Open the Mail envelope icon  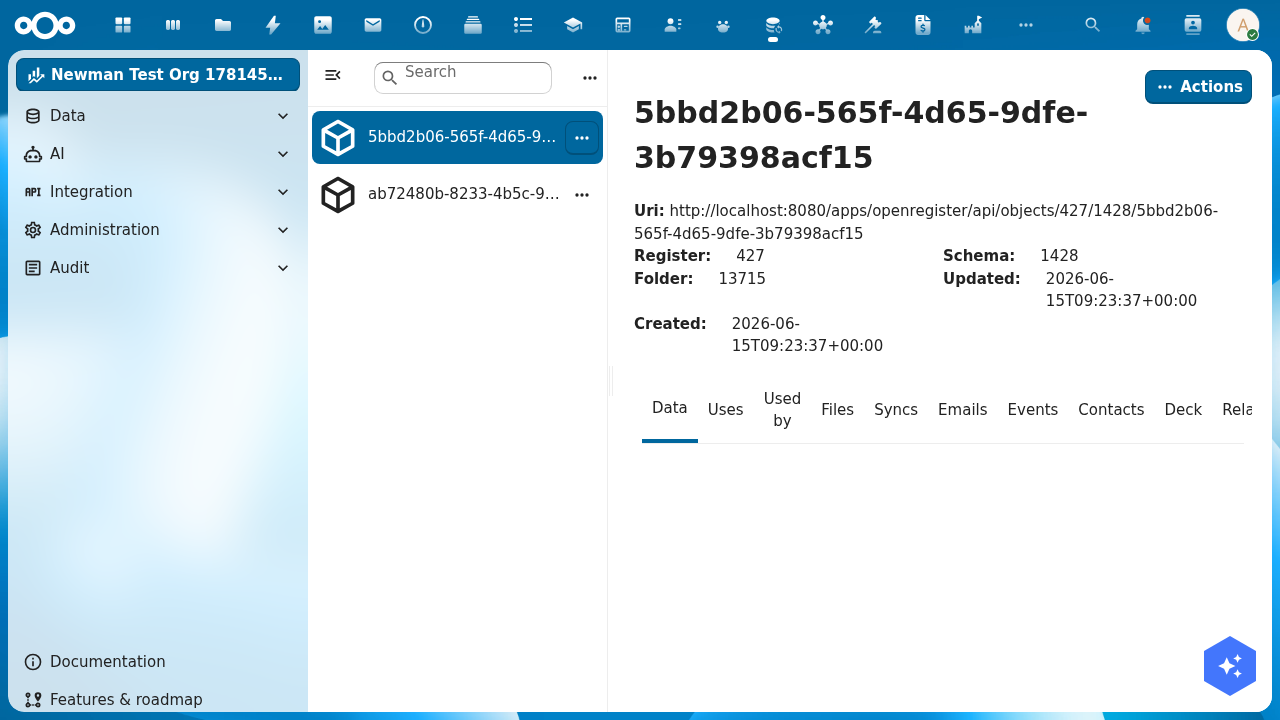click(x=373, y=25)
